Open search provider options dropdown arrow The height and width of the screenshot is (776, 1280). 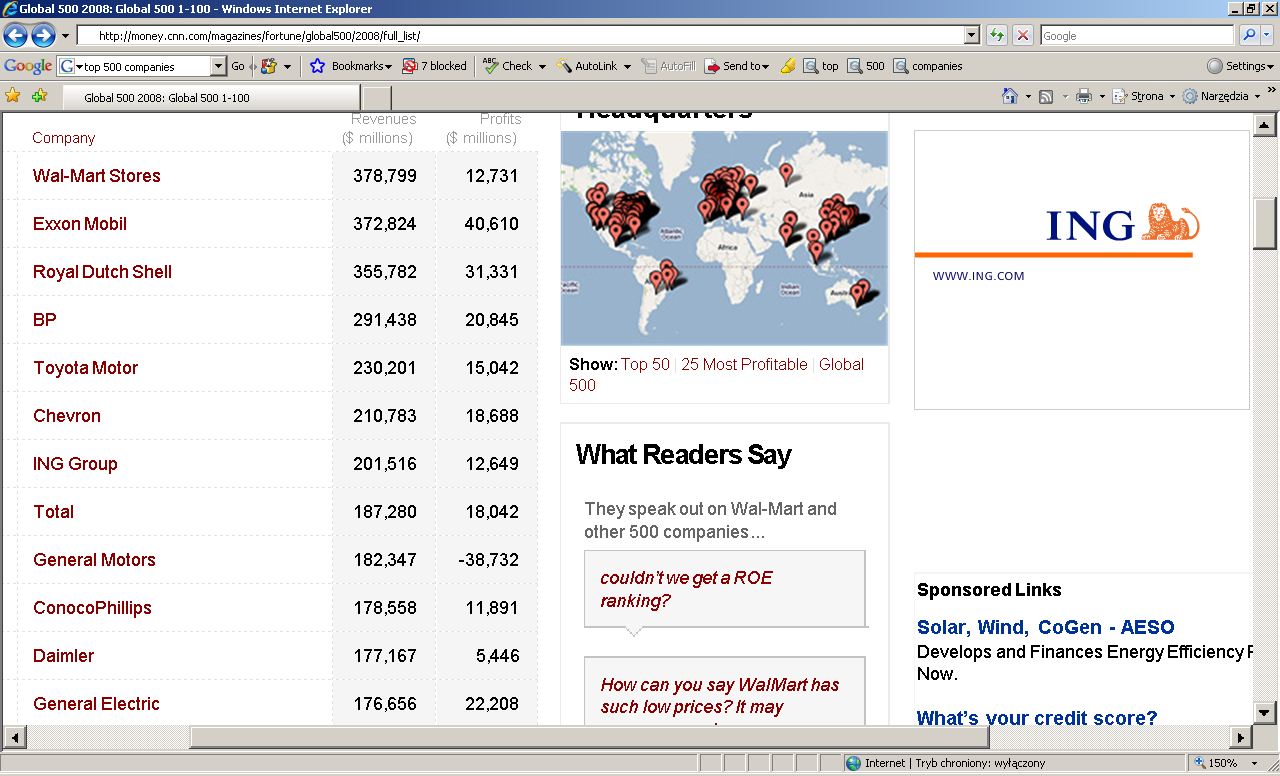tap(1267, 36)
